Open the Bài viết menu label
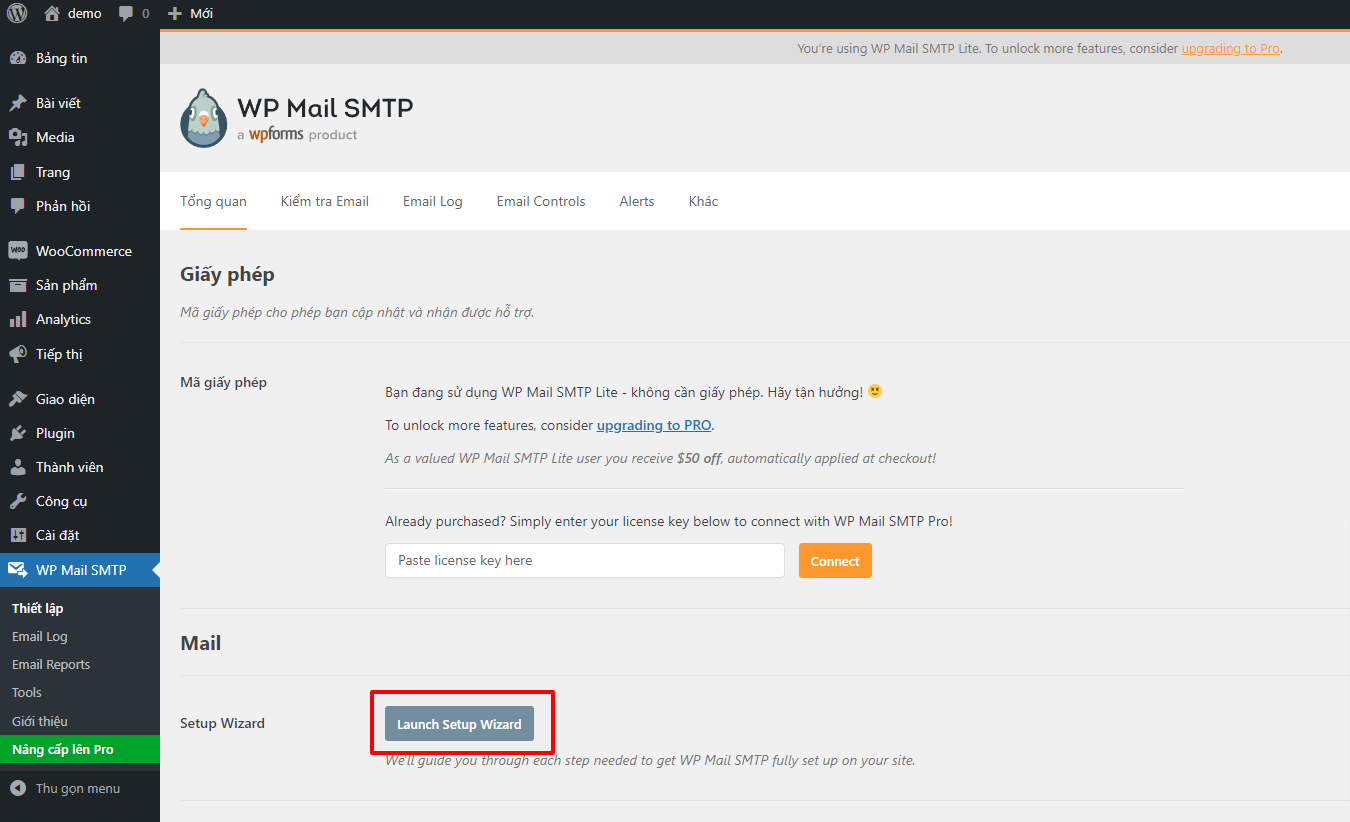The height and width of the screenshot is (822, 1350). [58, 103]
